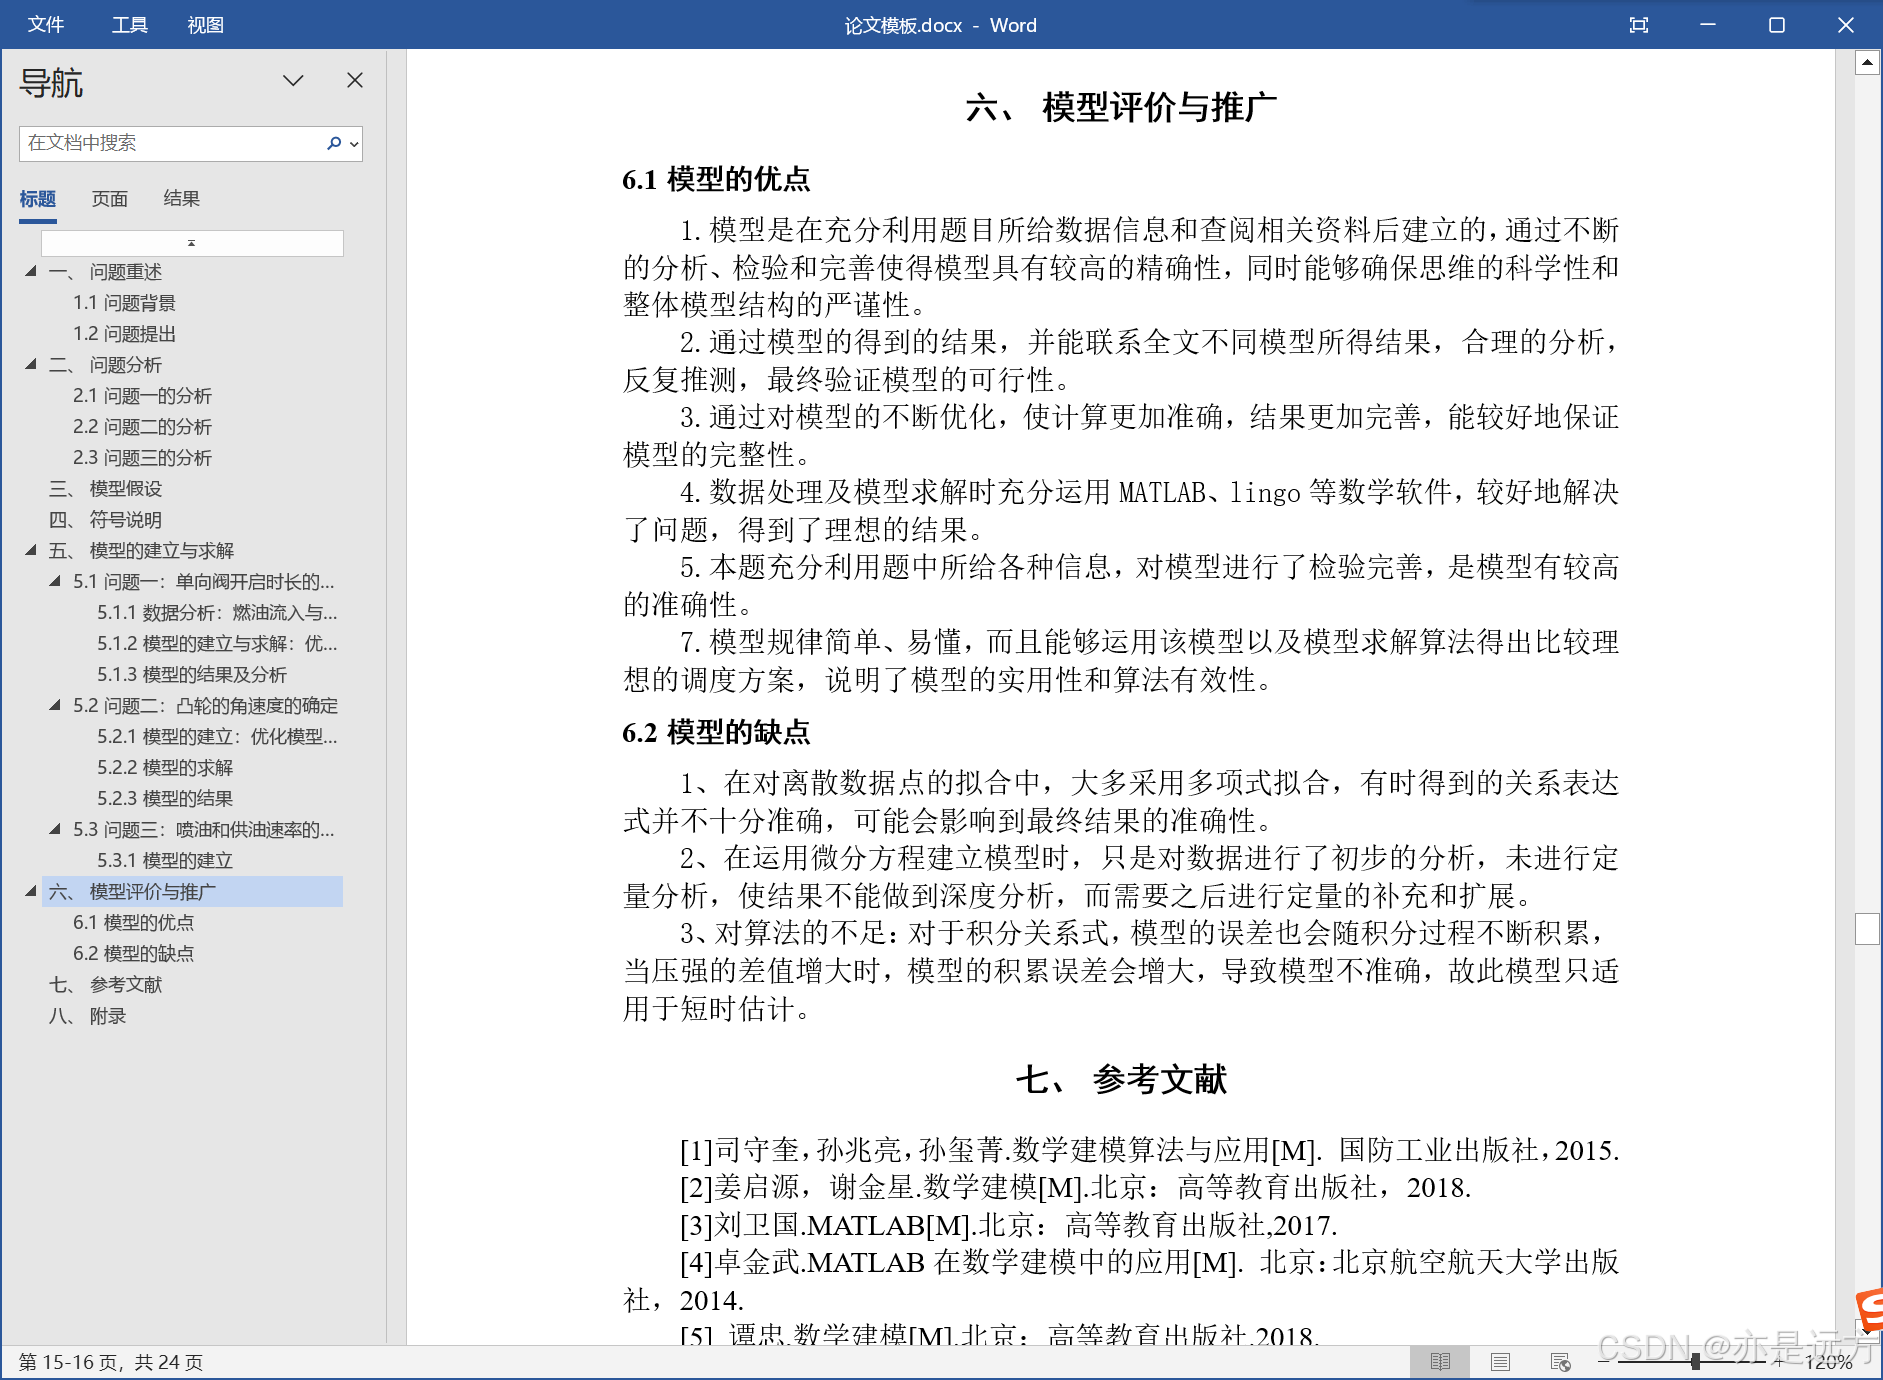
Task: Go to heading 6.1 模型的优点 in navigation
Action: (133, 923)
